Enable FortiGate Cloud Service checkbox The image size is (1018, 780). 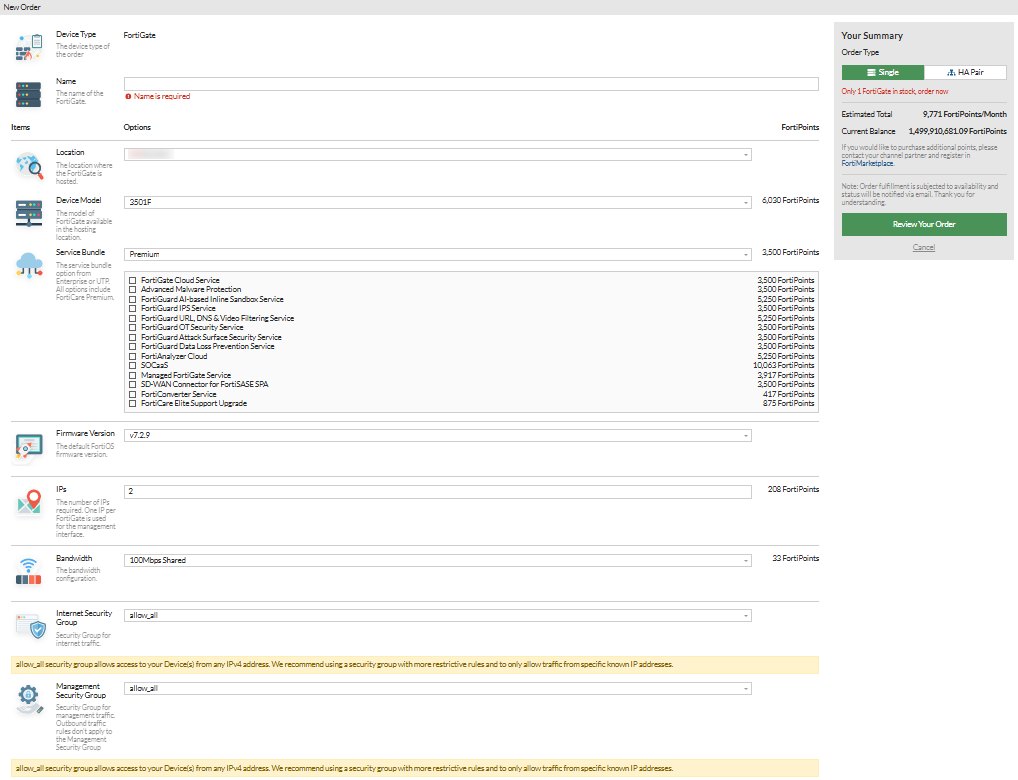pyautogui.click(x=132, y=281)
